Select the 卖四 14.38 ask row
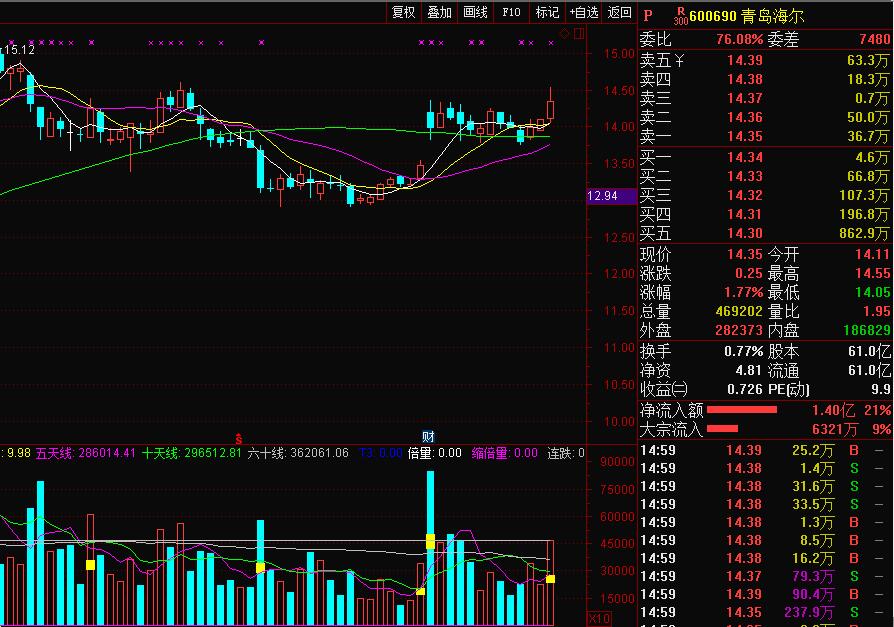 pos(765,79)
